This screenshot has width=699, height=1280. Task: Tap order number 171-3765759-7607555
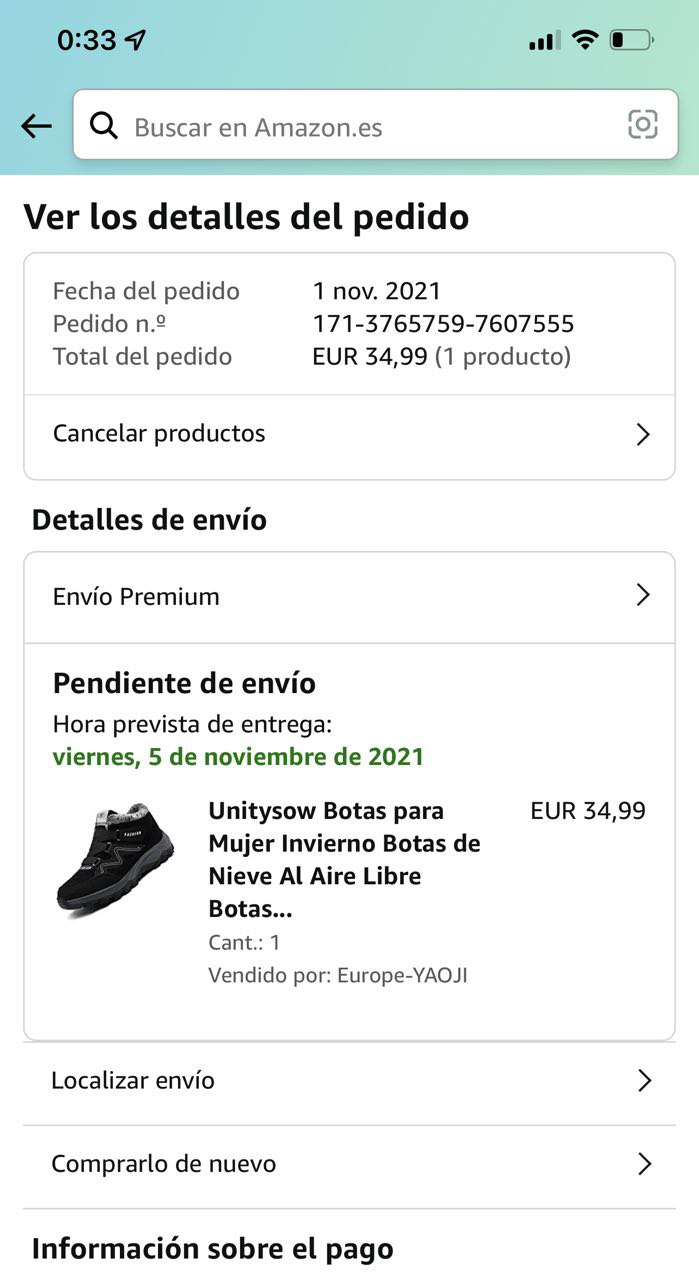[443, 324]
